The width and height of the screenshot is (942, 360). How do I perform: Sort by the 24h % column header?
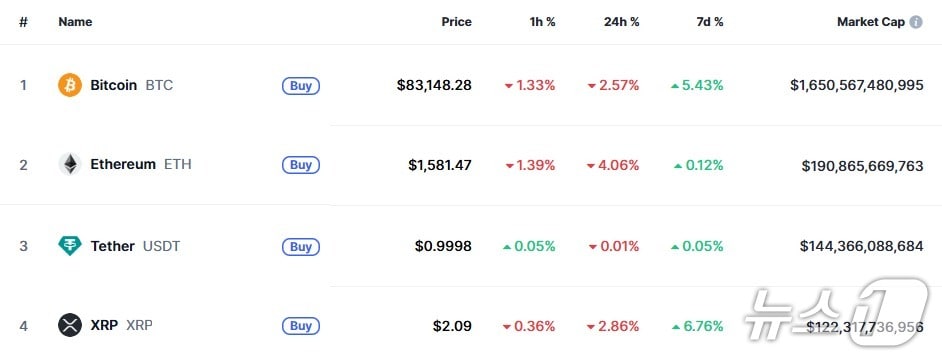622,22
